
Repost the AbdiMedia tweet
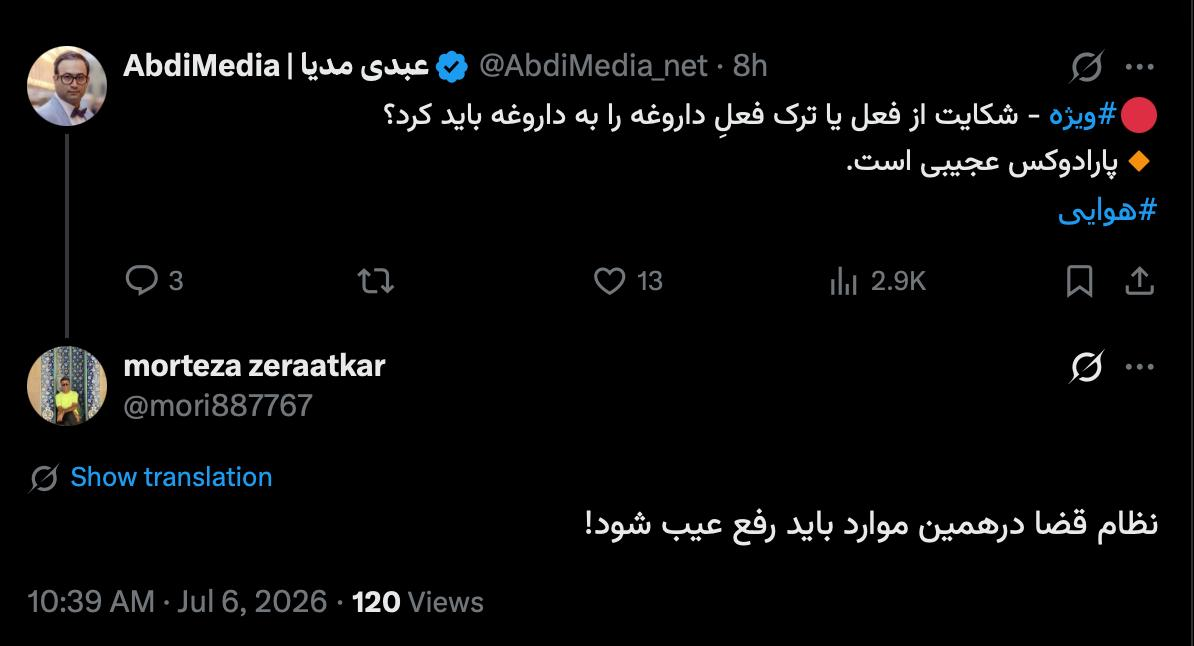click(375, 281)
